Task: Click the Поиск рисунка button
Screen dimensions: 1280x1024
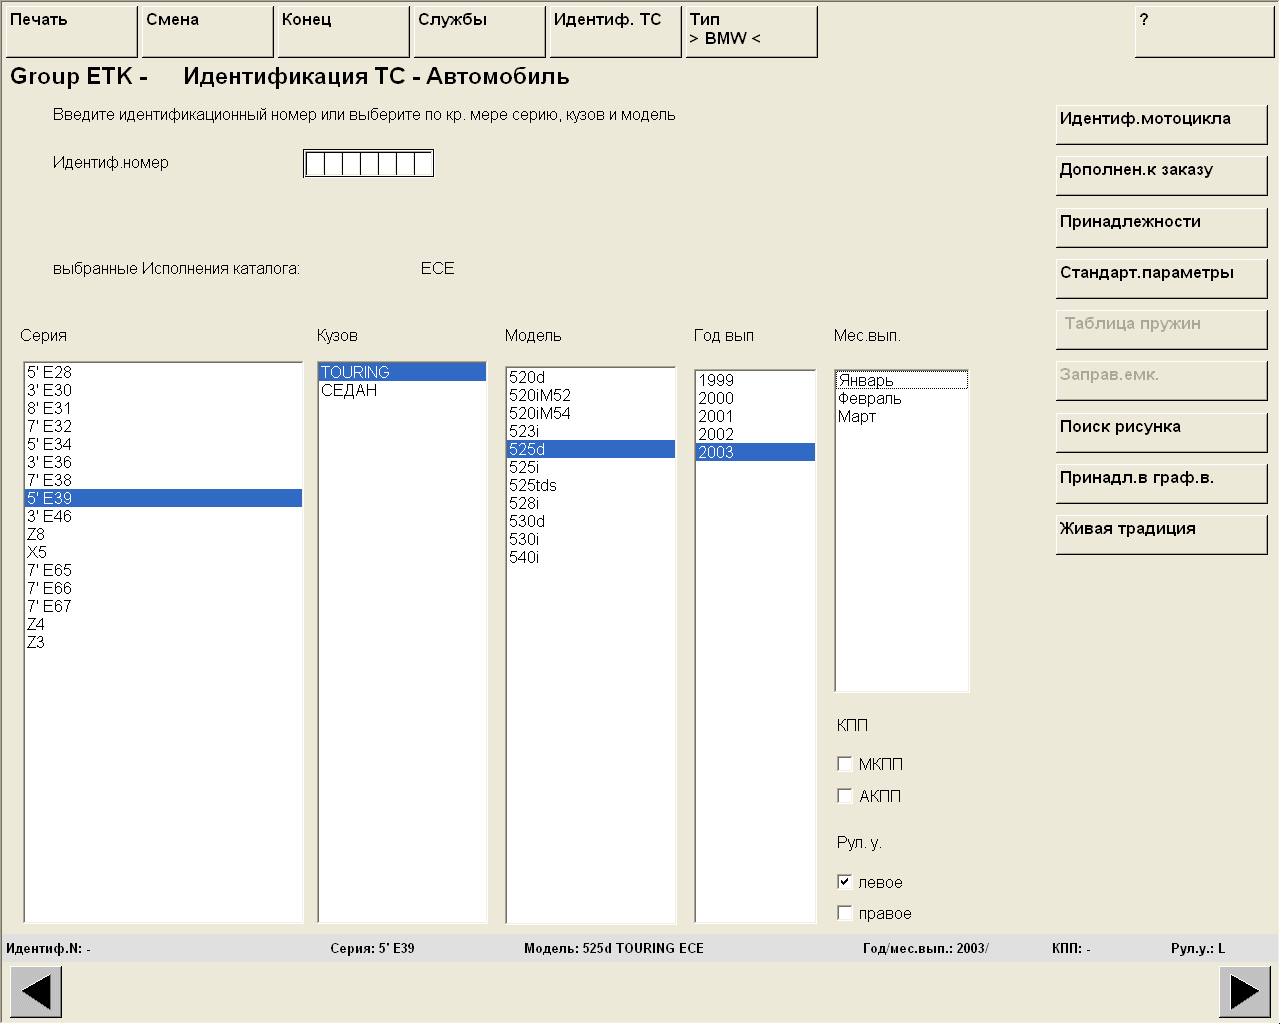Action: (x=1162, y=433)
